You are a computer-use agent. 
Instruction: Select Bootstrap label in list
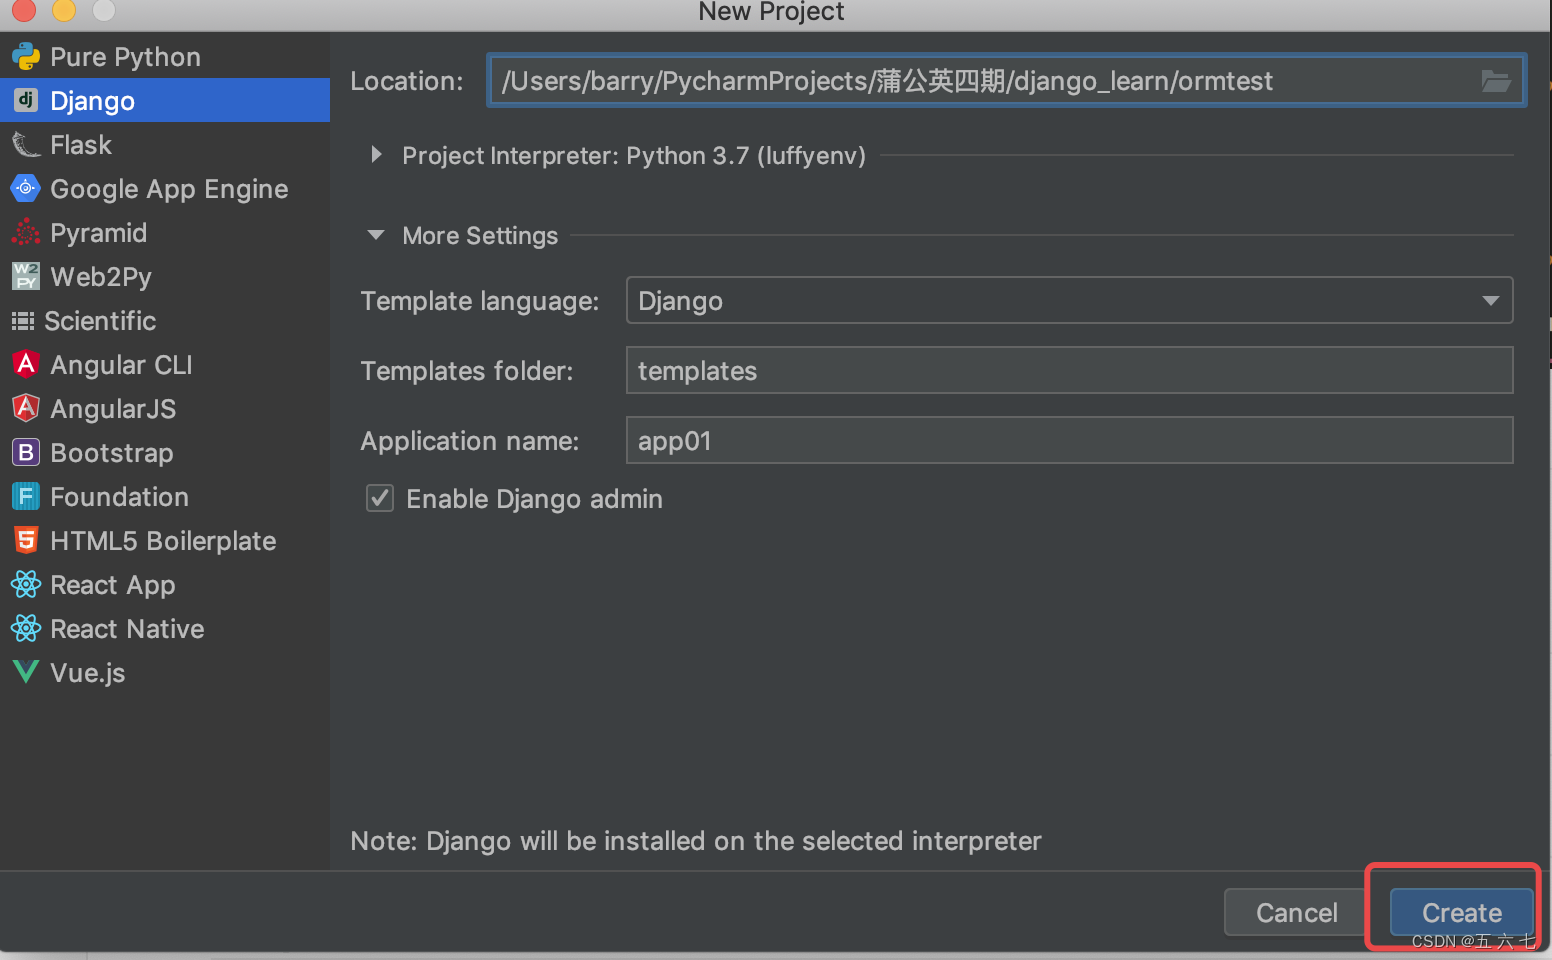[x=112, y=453]
